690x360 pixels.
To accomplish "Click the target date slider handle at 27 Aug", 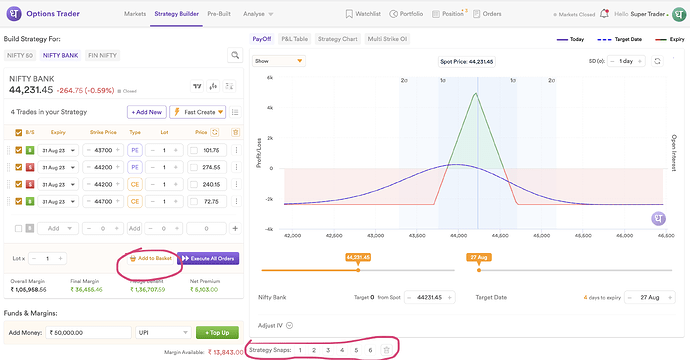I will [479, 270].
